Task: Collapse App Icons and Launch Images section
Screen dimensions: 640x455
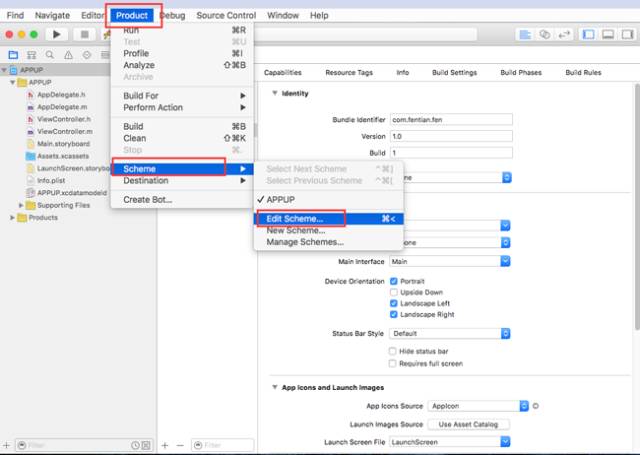Action: coord(275,387)
